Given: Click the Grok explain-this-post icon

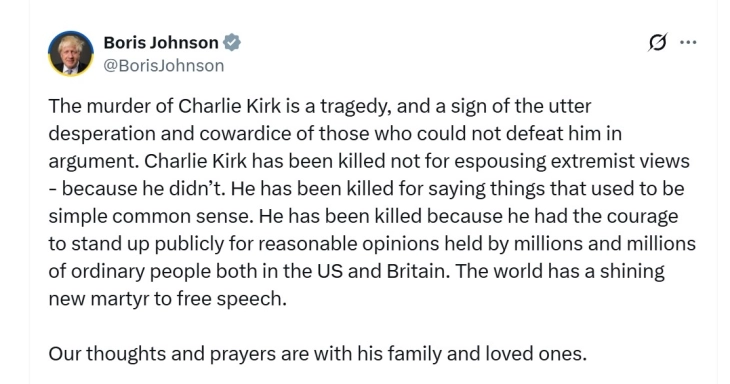Looking at the screenshot, I should click(657, 42).
